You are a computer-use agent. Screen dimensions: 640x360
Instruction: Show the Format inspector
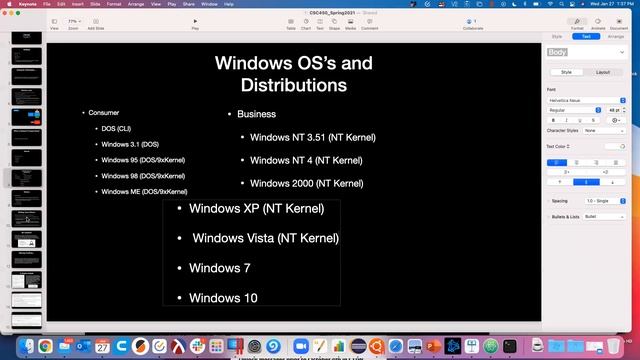click(577, 24)
